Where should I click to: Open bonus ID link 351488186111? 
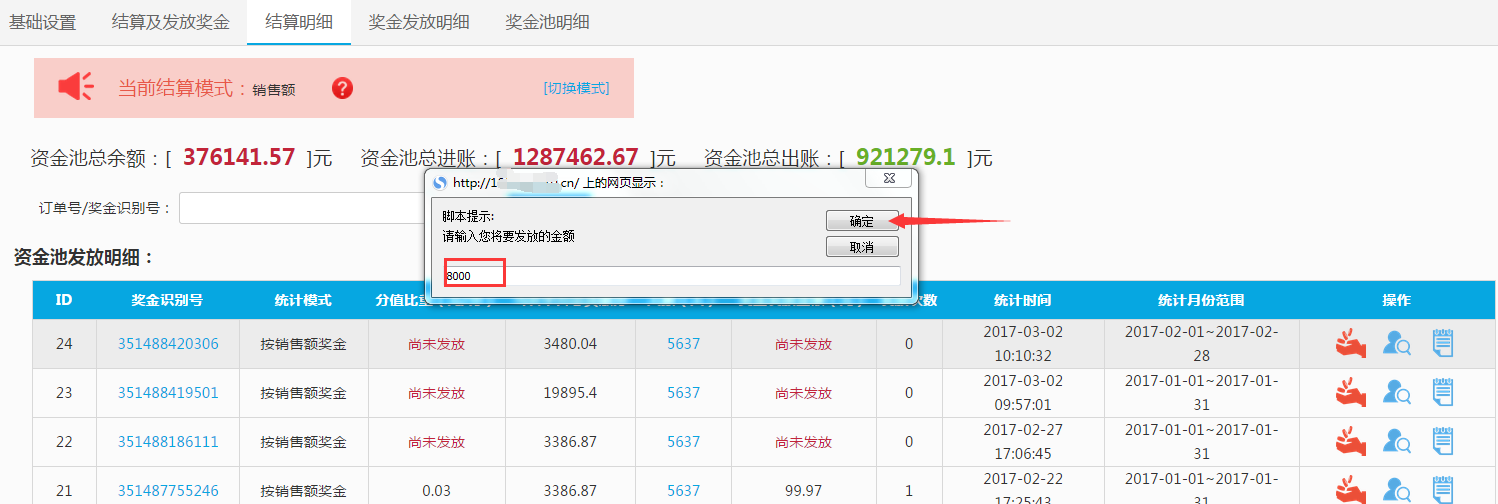click(168, 442)
